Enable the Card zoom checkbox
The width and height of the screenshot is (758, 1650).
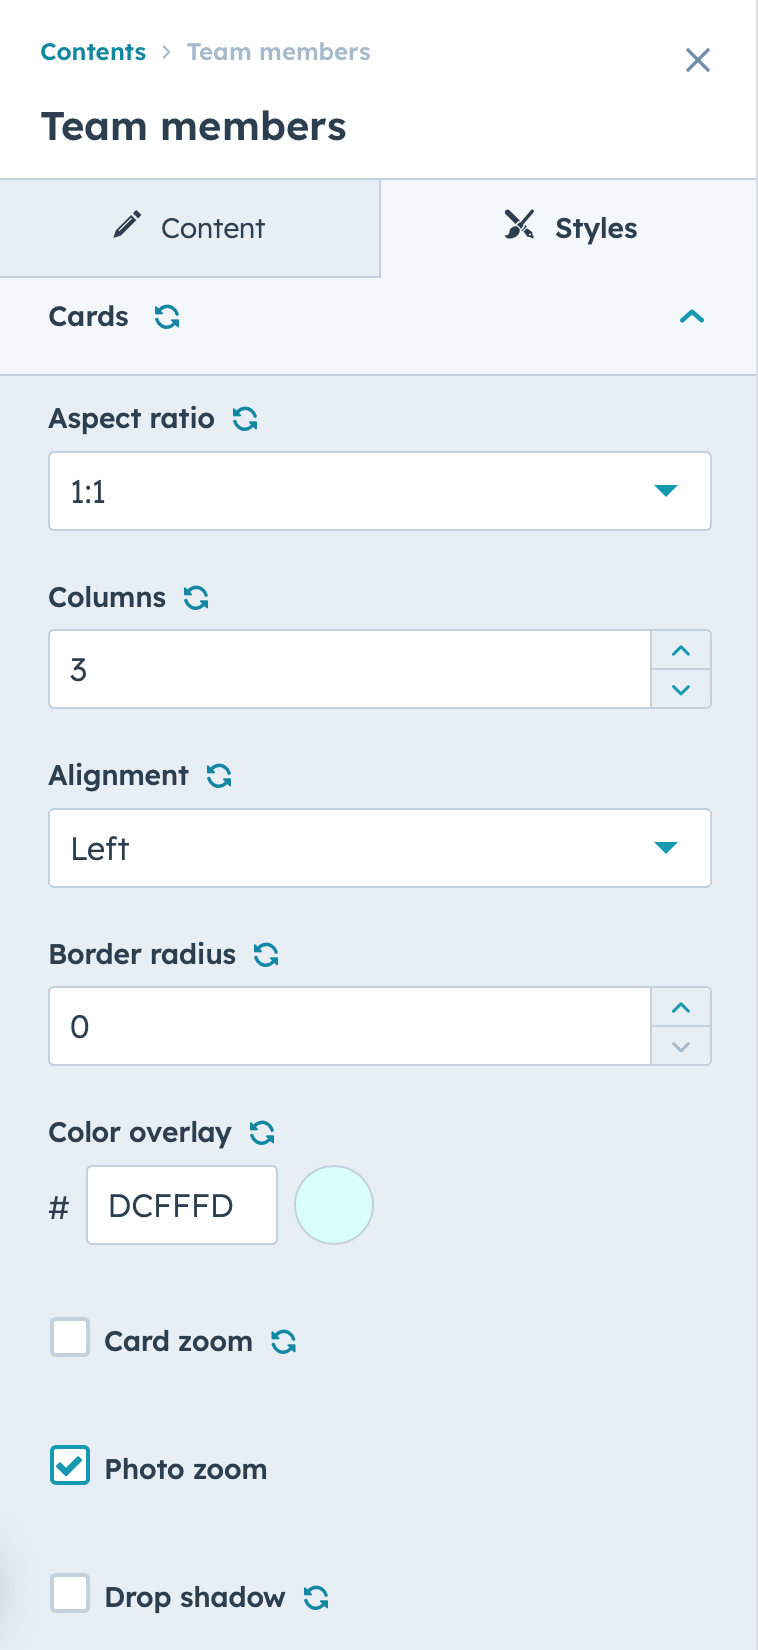tap(70, 1337)
